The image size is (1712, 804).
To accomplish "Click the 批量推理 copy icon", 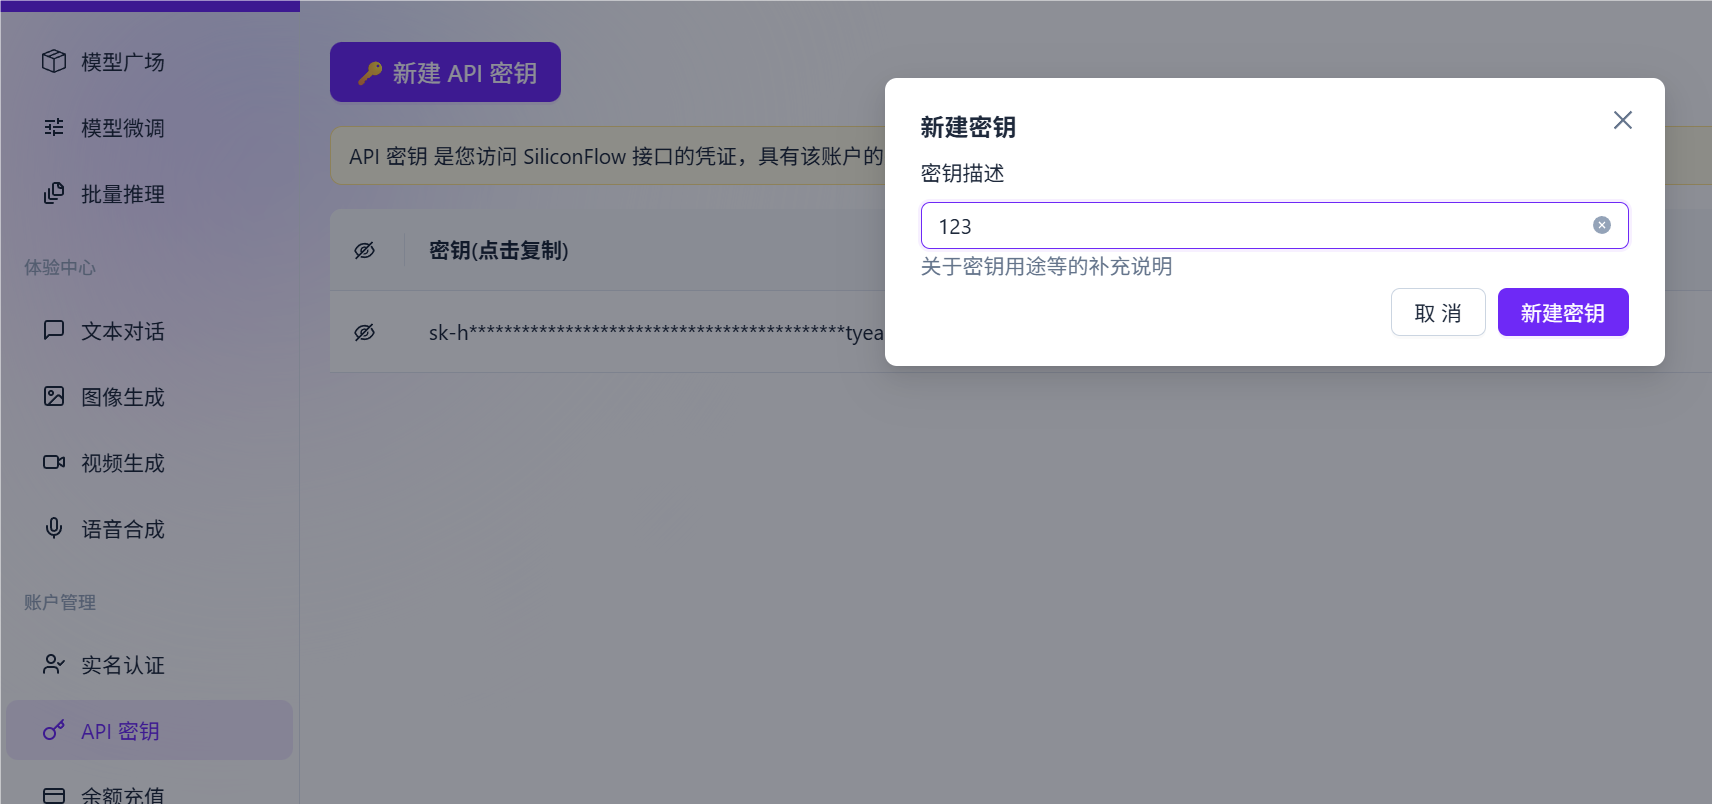I will [x=54, y=193].
